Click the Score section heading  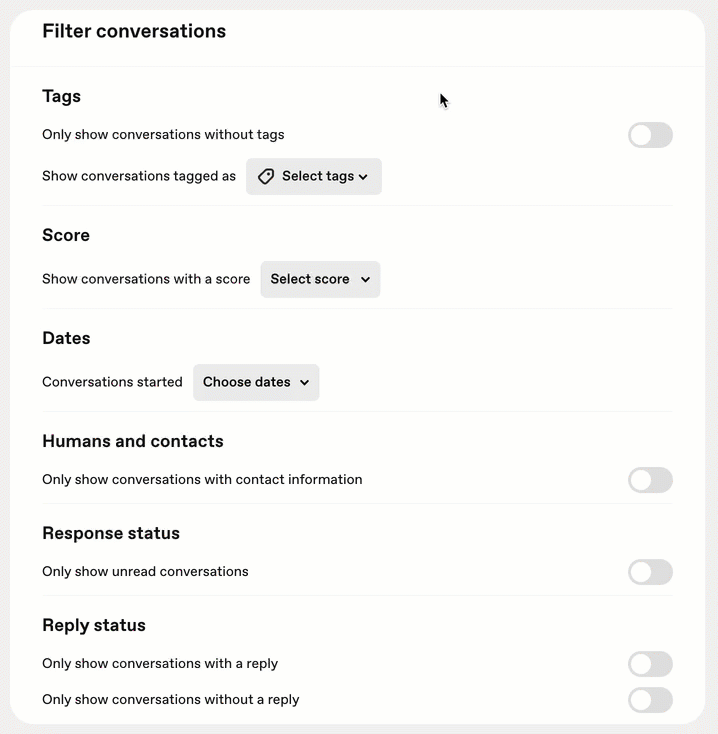click(x=66, y=235)
